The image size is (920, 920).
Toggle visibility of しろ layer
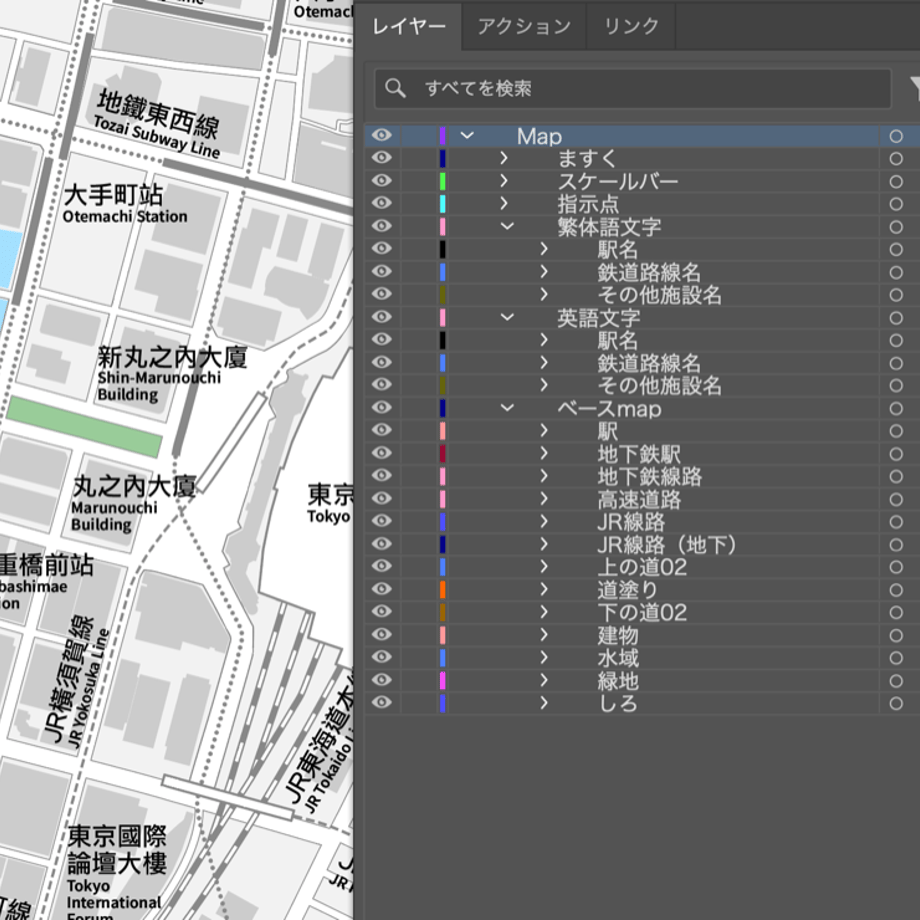381,702
